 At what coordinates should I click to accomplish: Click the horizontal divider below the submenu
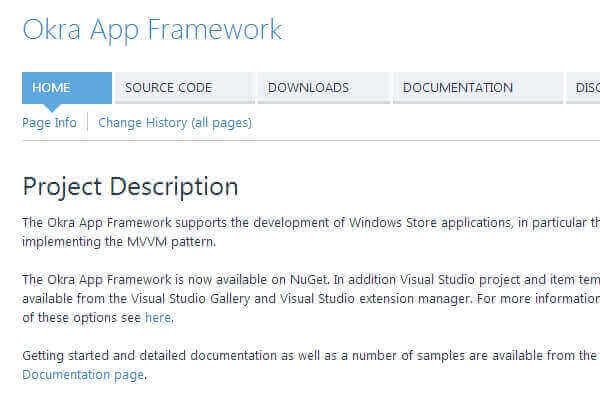[x=300, y=140]
